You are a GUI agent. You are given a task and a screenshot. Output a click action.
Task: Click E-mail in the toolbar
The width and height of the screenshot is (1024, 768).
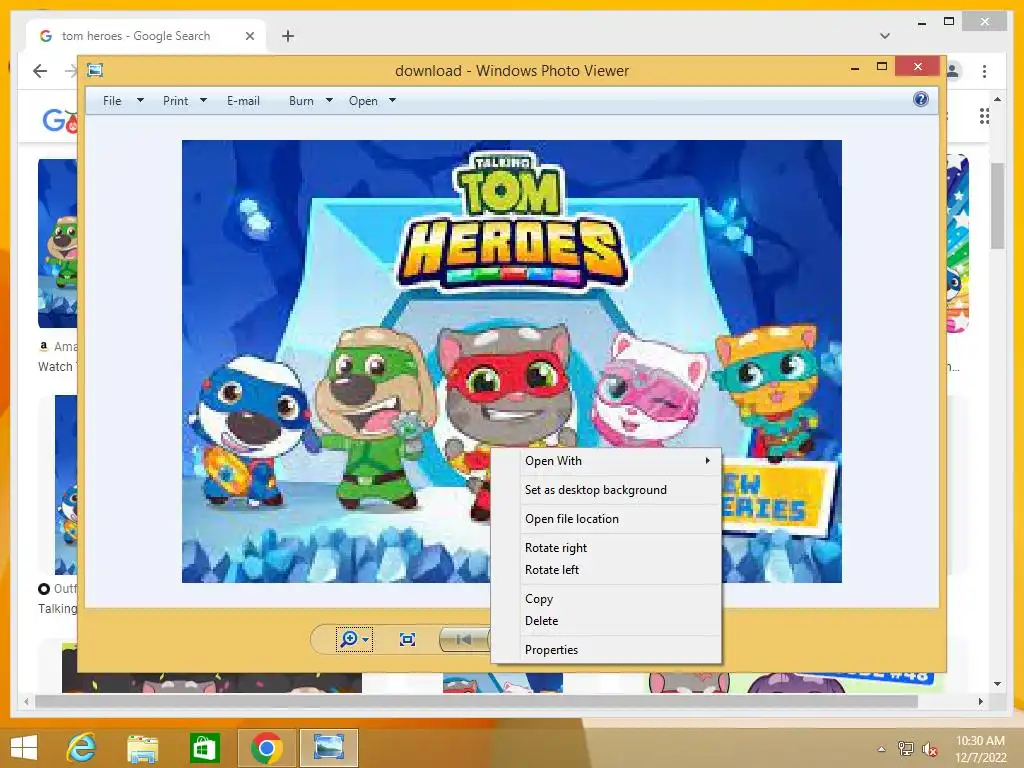243,101
